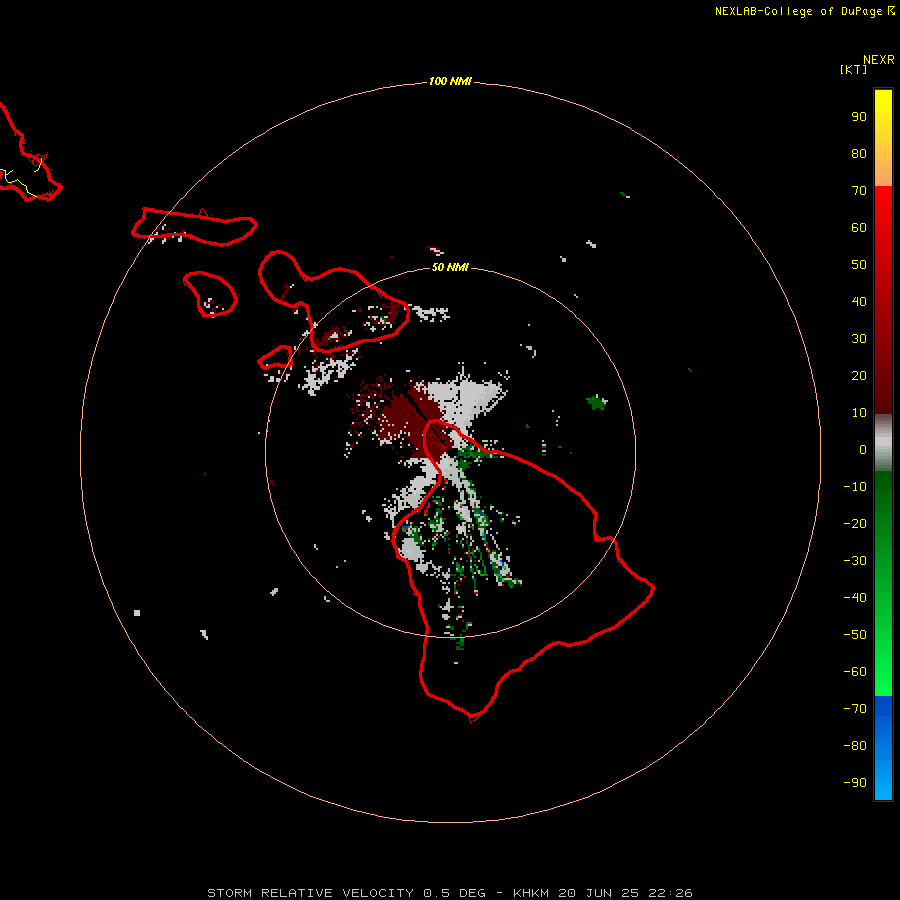The height and width of the screenshot is (900, 900).
Task: Click the -30 value on the velocity scale
Action: pyautogui.click(x=855, y=561)
